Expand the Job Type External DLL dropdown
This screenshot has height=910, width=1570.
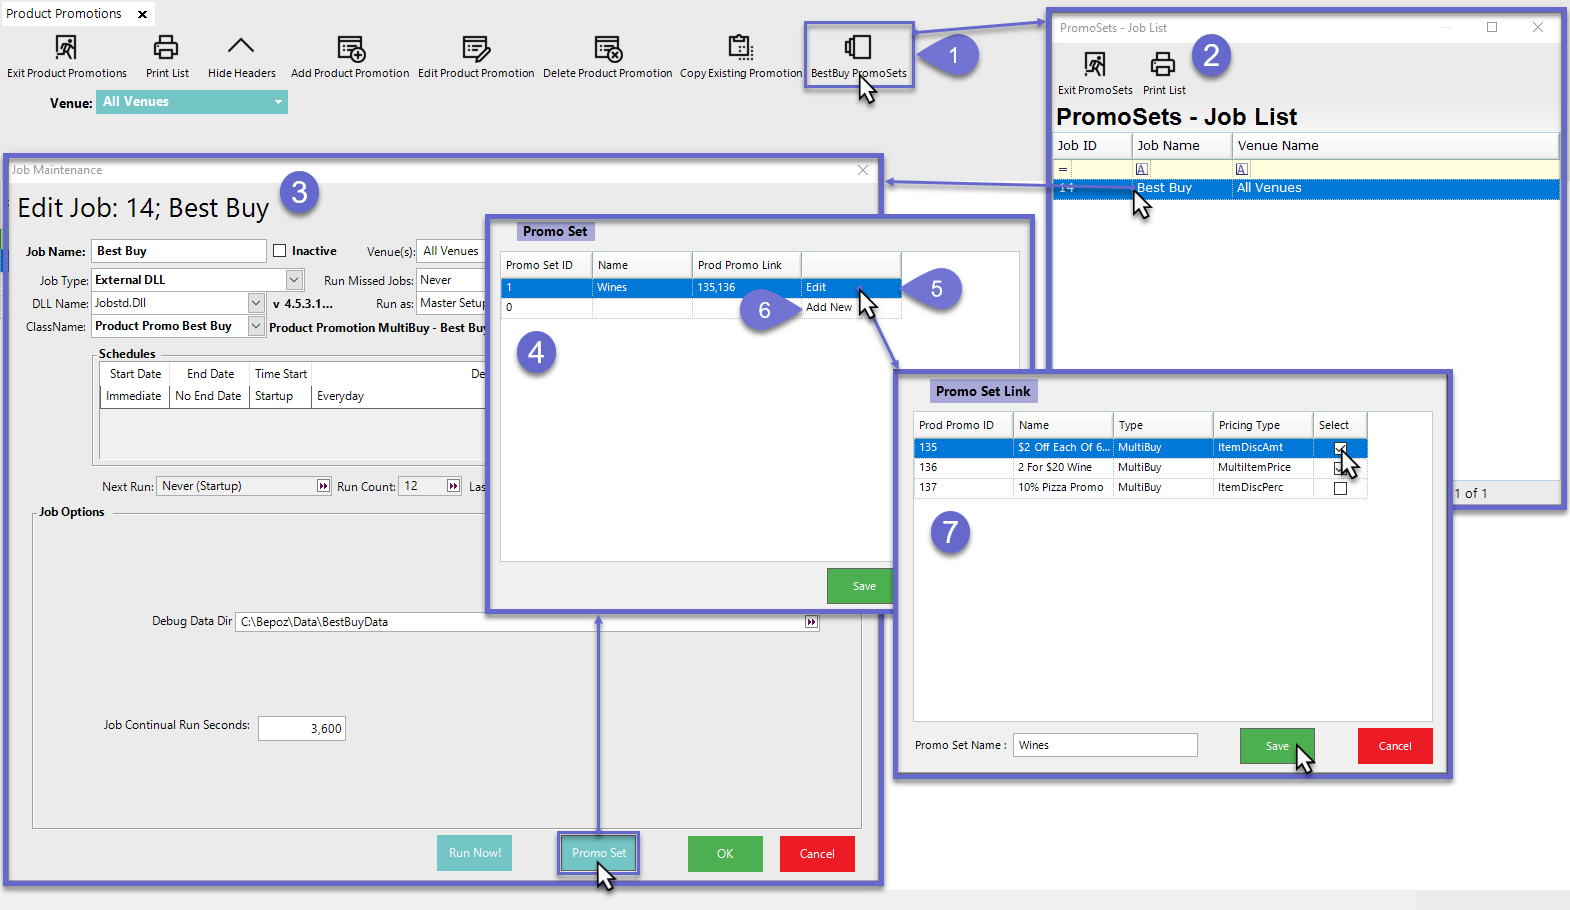click(294, 280)
